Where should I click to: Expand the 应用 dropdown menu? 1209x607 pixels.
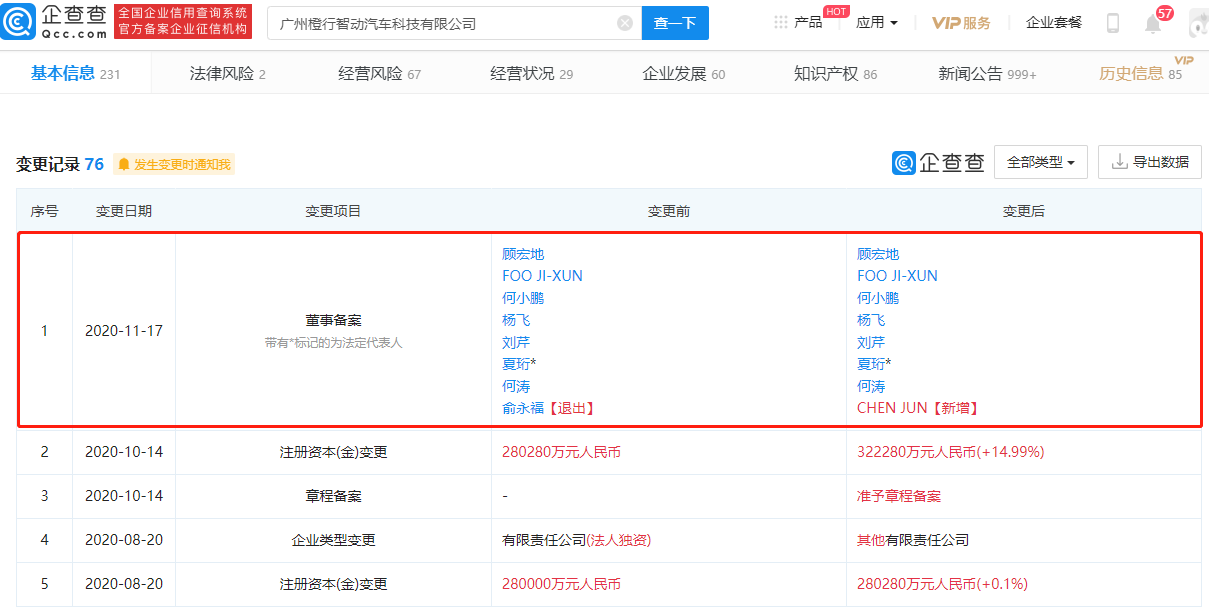877,23
